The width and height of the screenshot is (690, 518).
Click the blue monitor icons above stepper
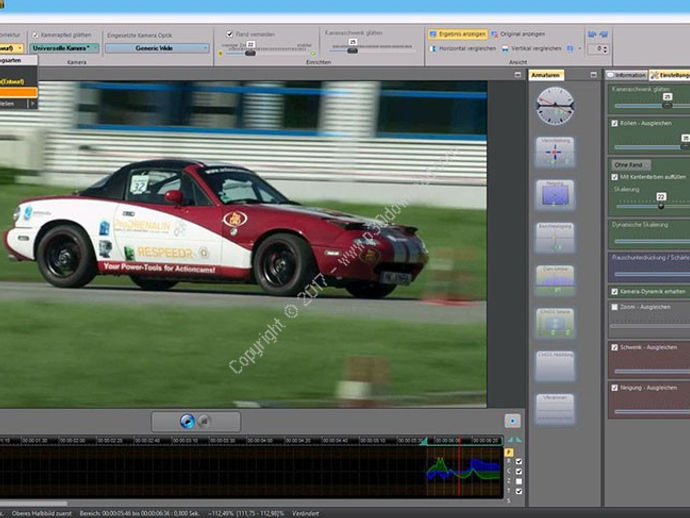coord(598,34)
